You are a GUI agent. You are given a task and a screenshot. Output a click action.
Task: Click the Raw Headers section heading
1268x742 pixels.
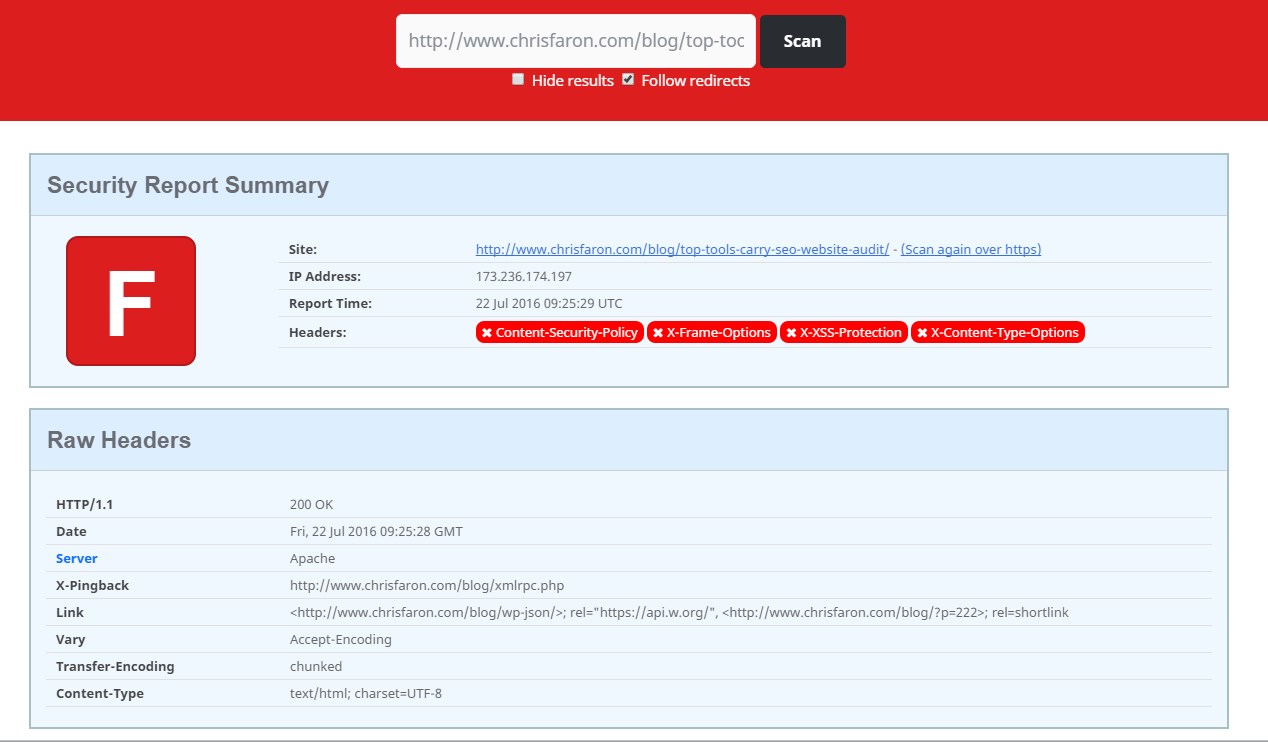[x=119, y=441]
